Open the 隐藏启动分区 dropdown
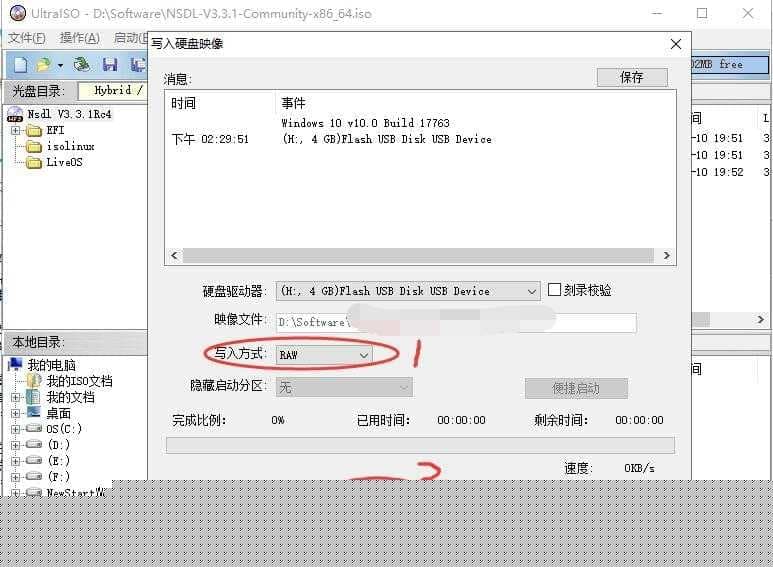The image size is (773, 567). (x=344, y=388)
